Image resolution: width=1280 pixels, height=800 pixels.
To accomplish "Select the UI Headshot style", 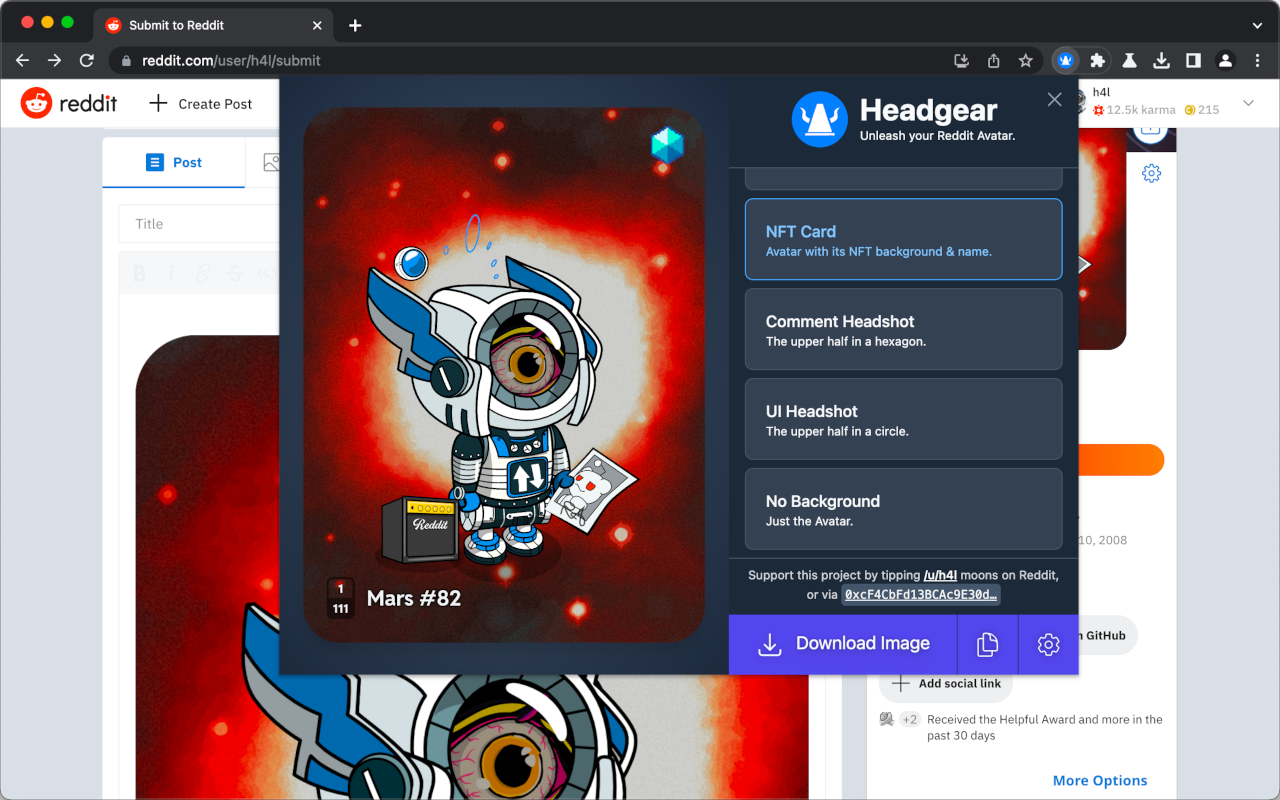I will 903,419.
